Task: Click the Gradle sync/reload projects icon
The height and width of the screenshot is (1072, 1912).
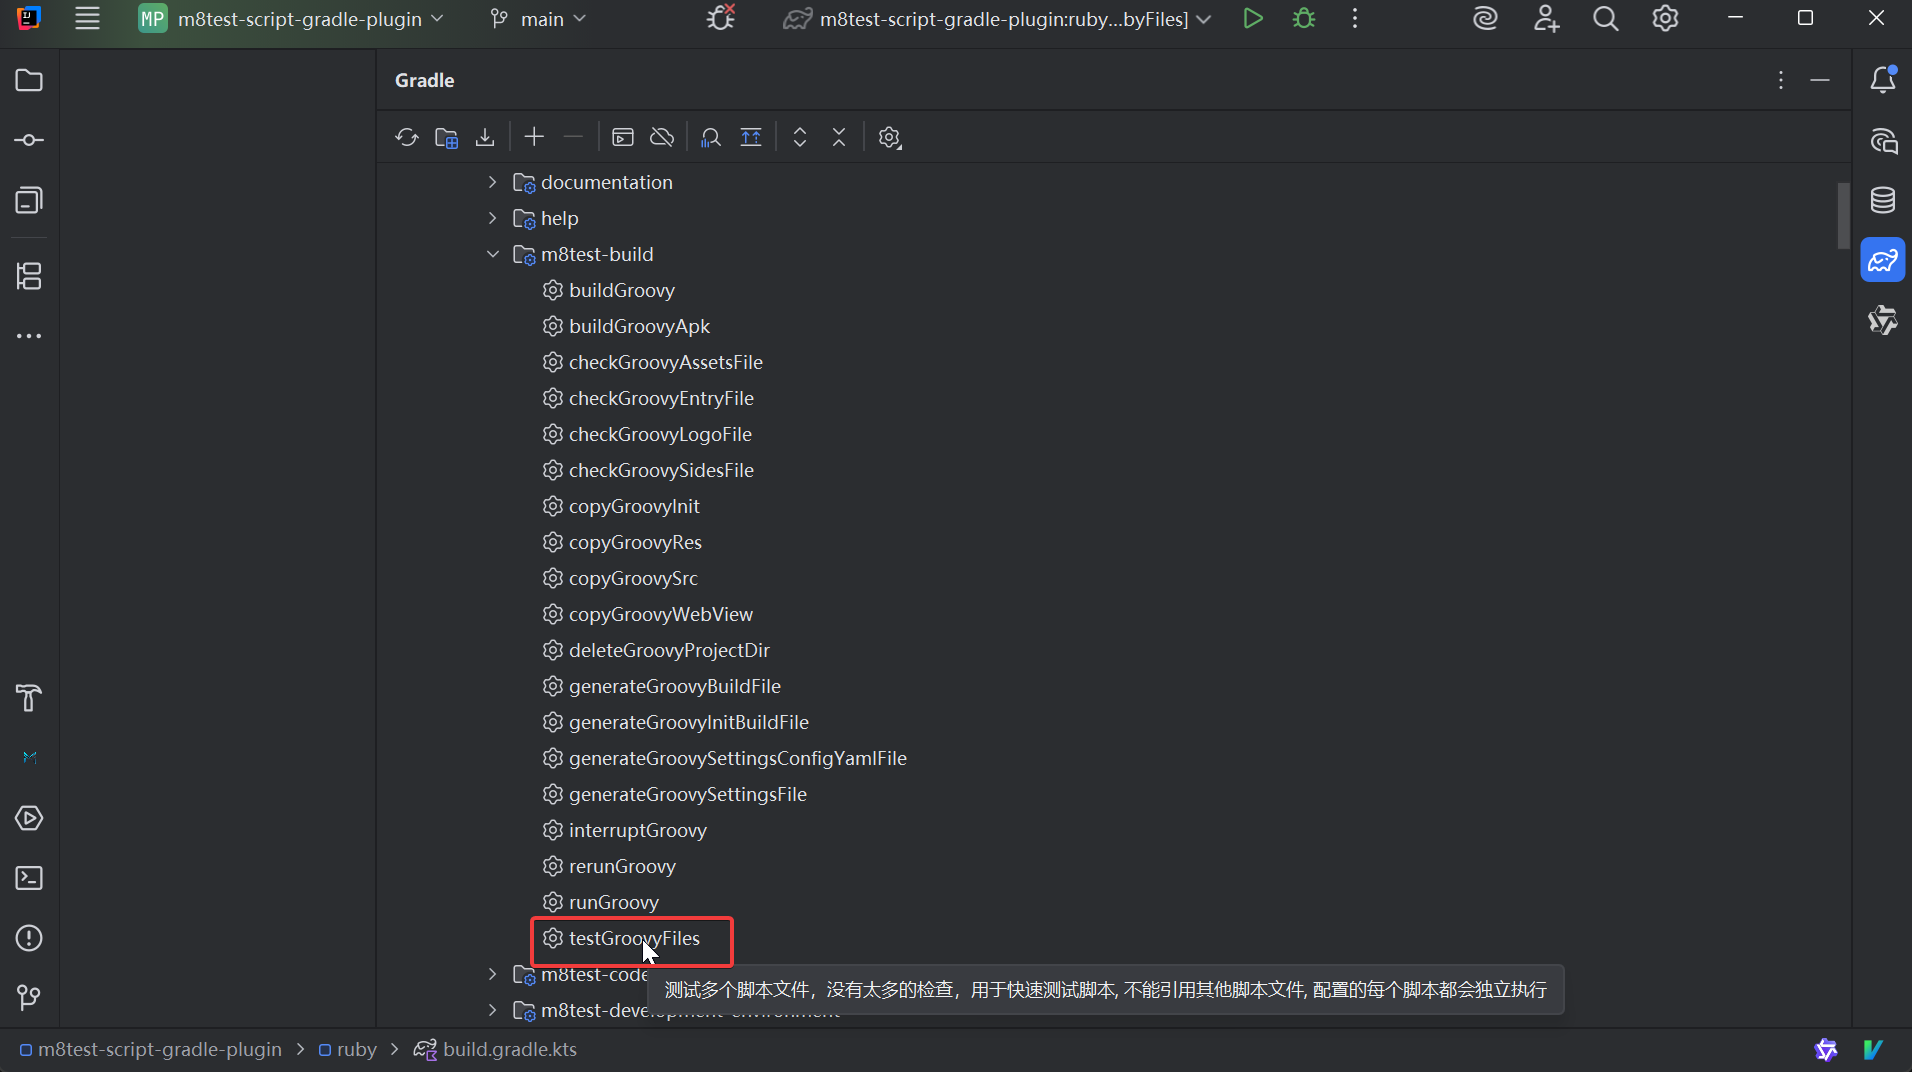Action: click(406, 137)
